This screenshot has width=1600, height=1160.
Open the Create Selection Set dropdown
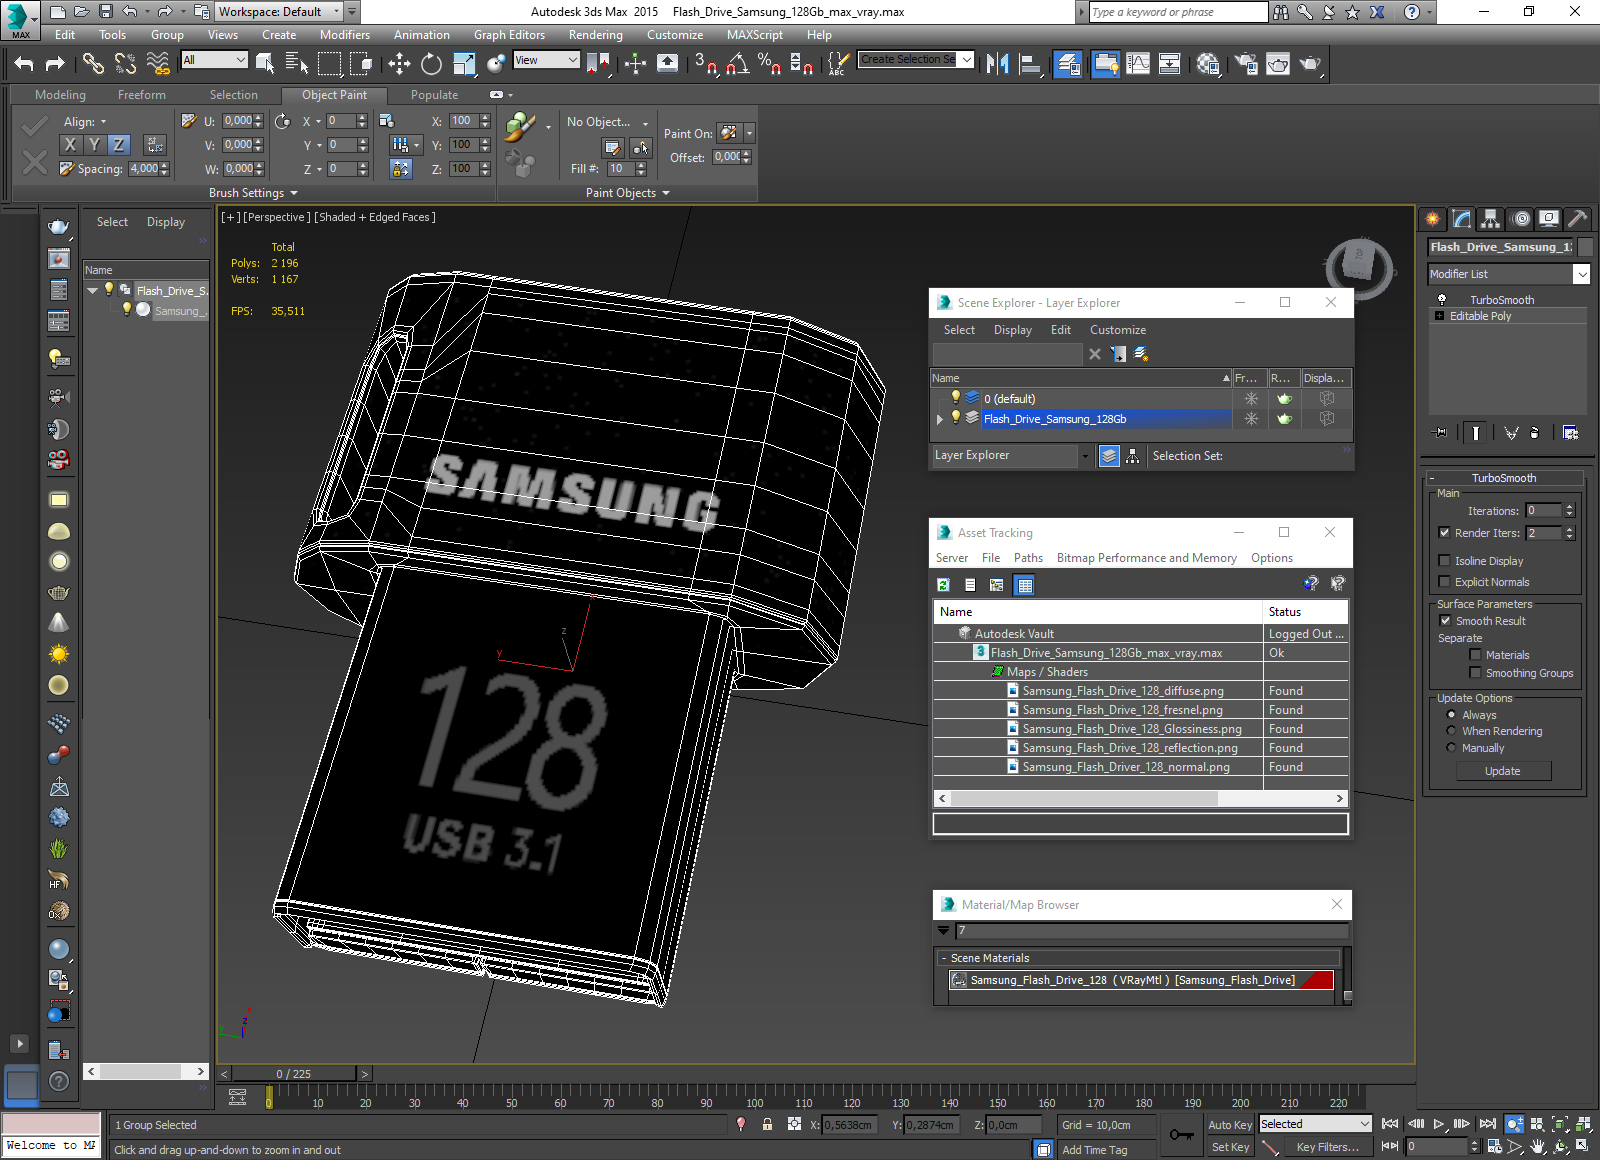tap(916, 60)
